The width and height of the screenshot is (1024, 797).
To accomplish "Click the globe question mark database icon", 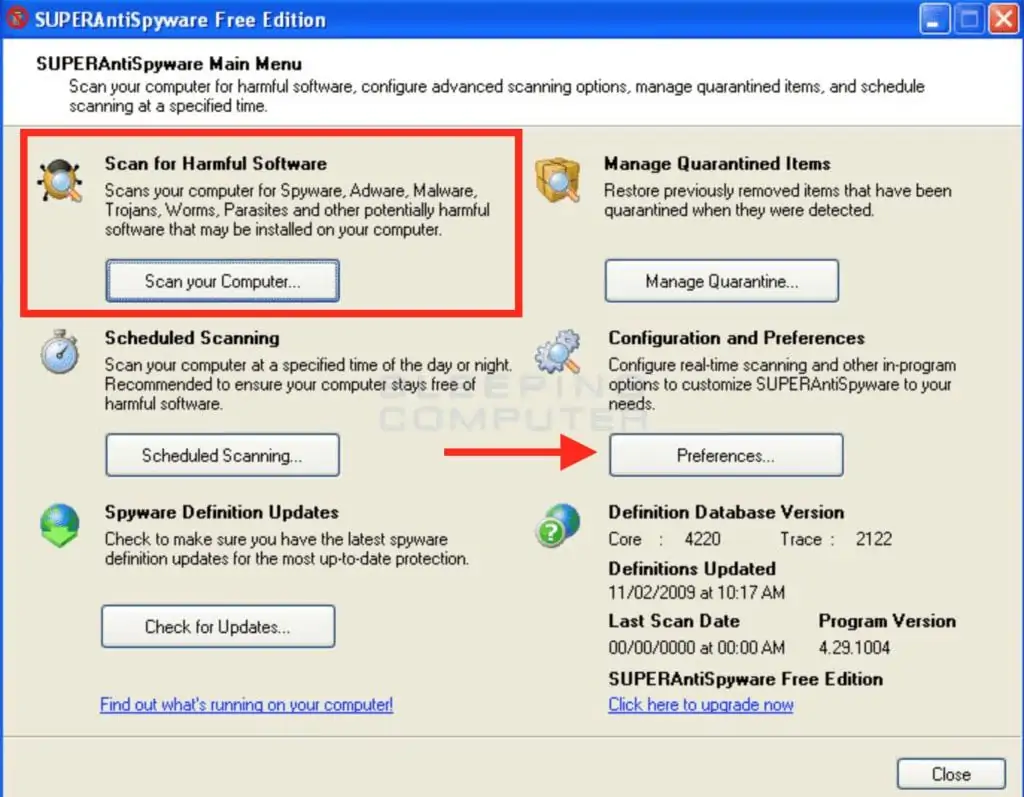I will click(558, 525).
